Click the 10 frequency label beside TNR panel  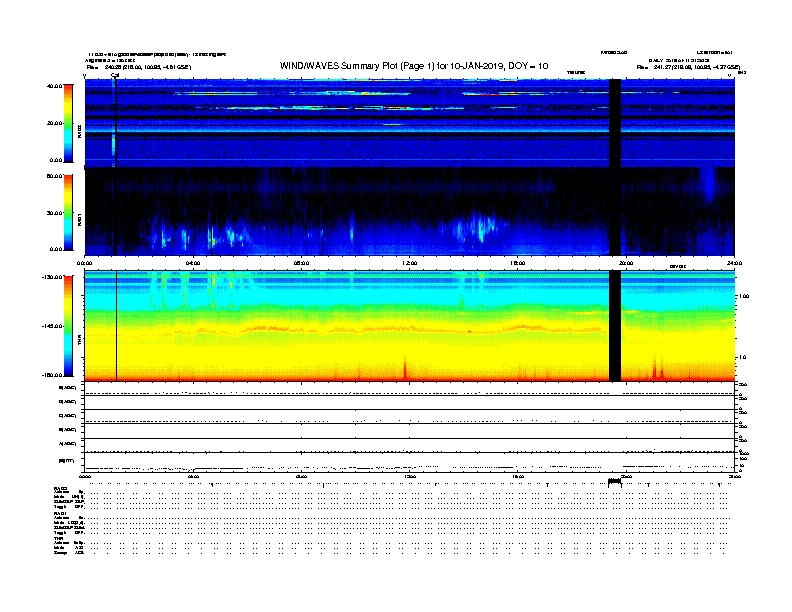click(742, 358)
